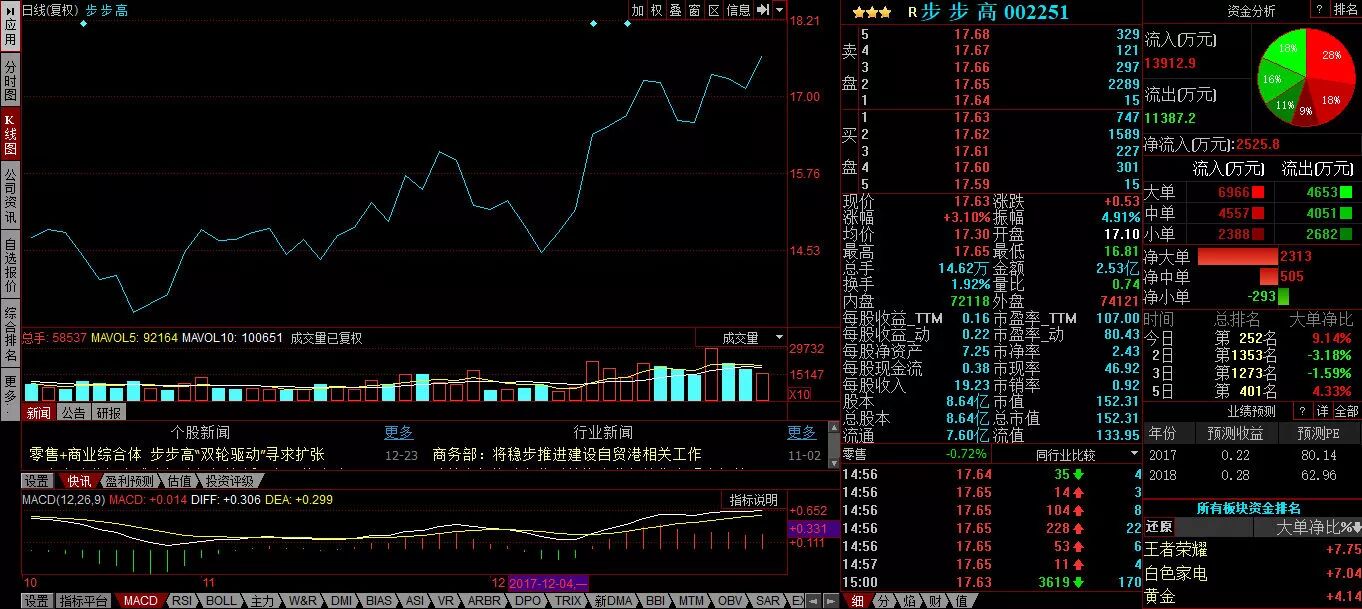
Task: Click the 白色家电 sector row
Action: click(1252, 573)
